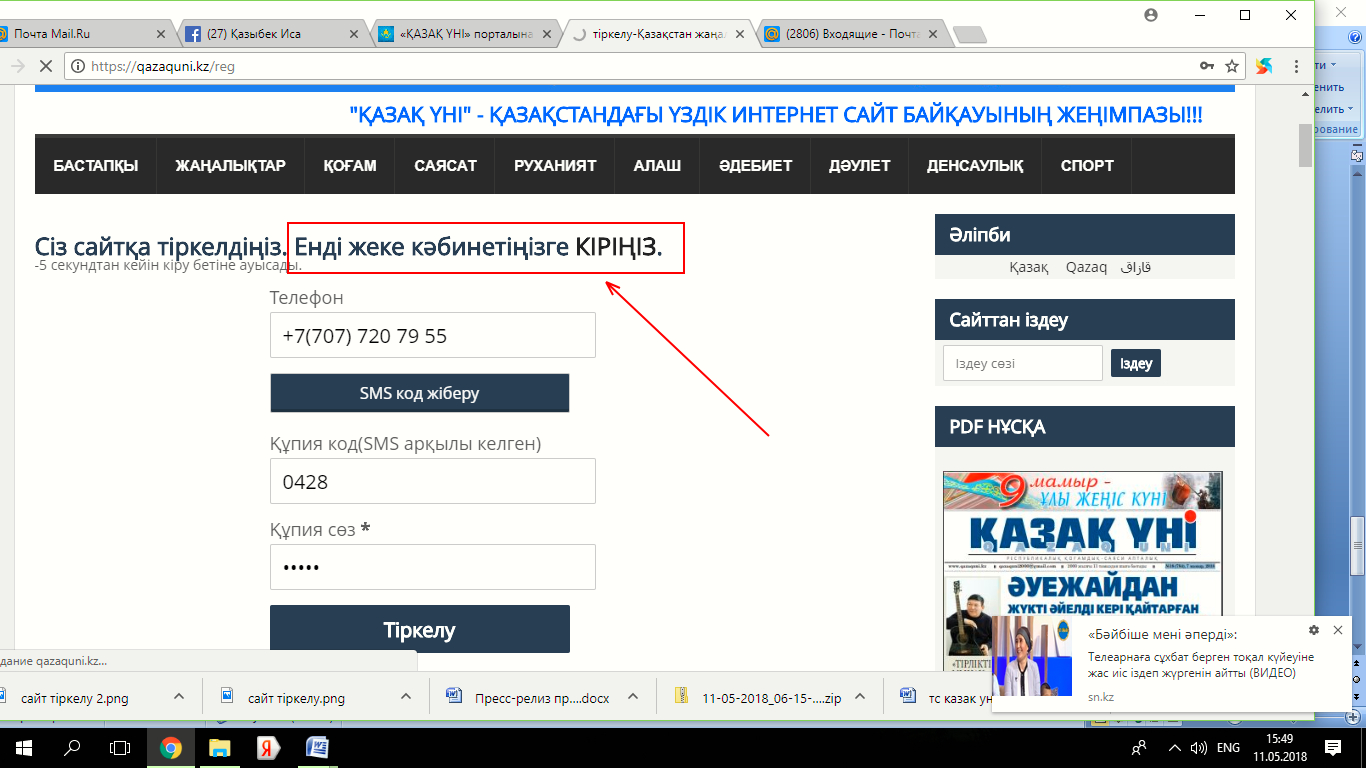Open File Explorer from the taskbar
Screen dimensions: 1366x768
(x=219, y=747)
